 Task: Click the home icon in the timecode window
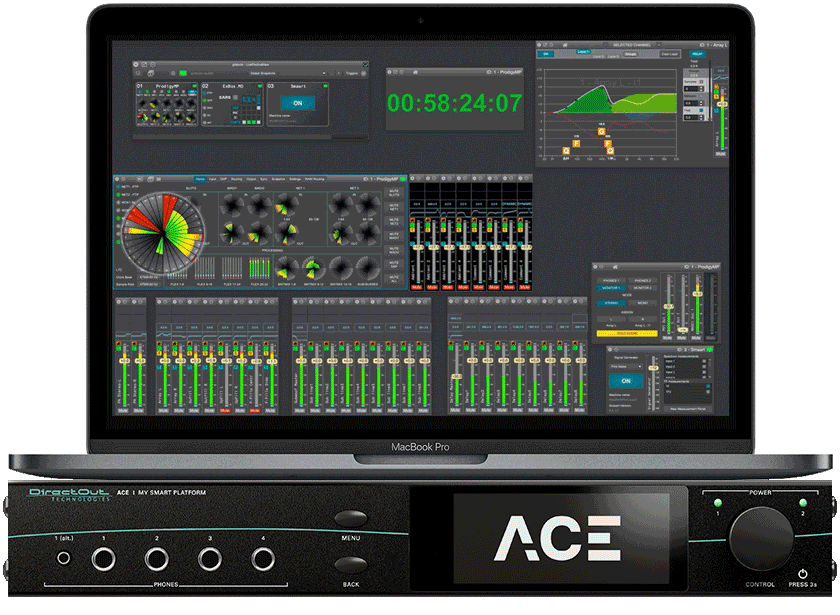(415, 72)
